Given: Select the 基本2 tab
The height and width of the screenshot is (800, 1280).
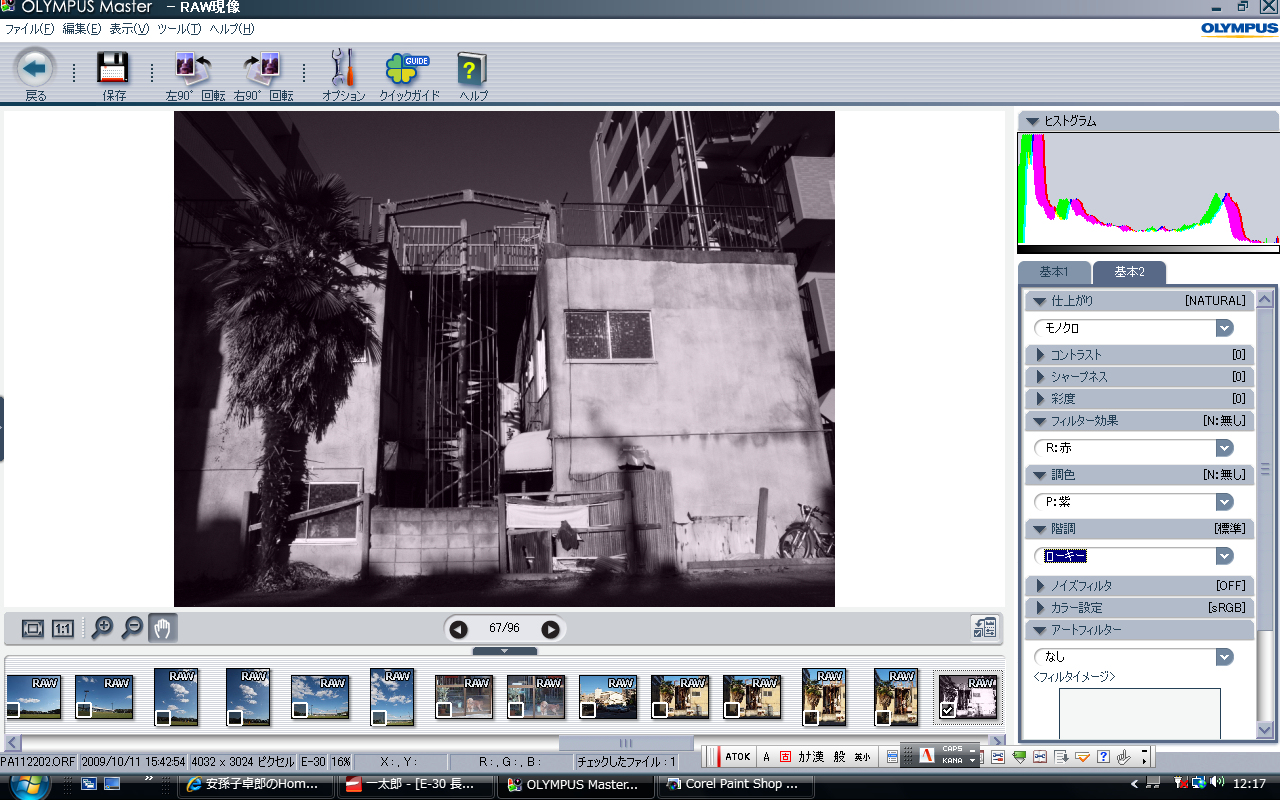Looking at the screenshot, I should [1129, 273].
